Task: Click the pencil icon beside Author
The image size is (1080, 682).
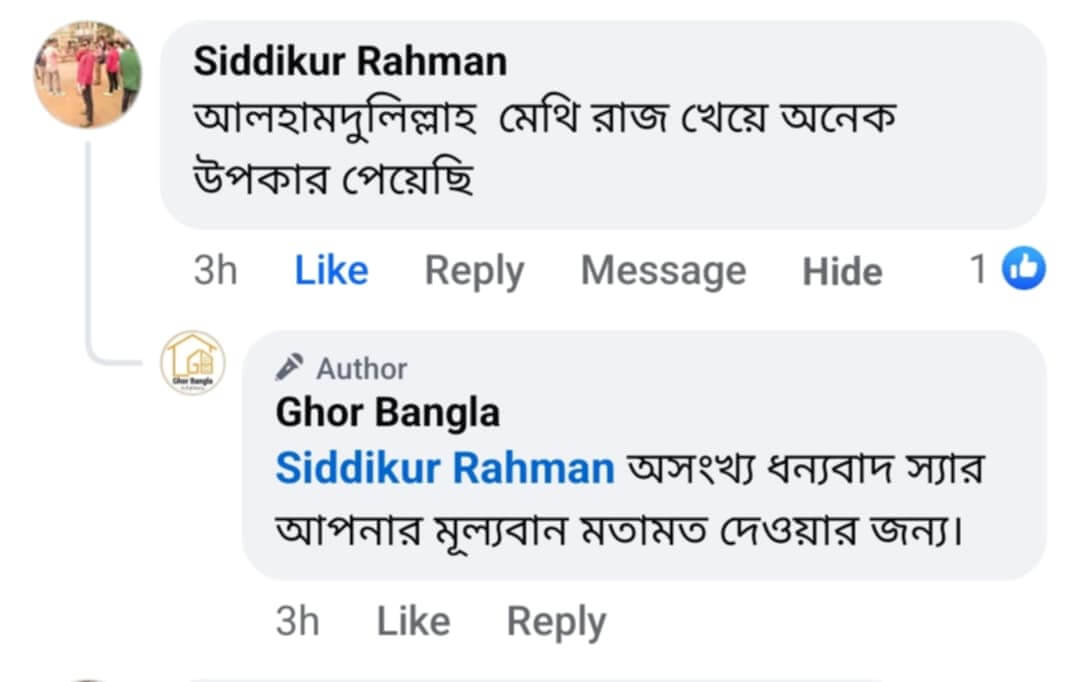Action: click(289, 369)
